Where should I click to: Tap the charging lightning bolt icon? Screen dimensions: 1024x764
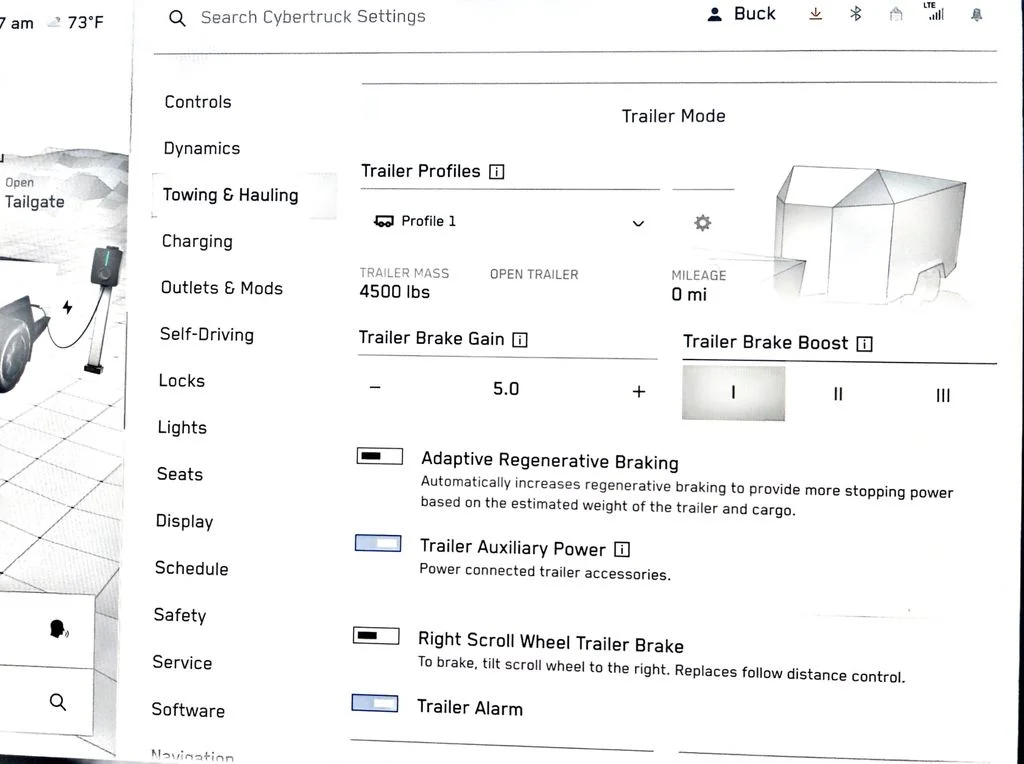(67, 307)
